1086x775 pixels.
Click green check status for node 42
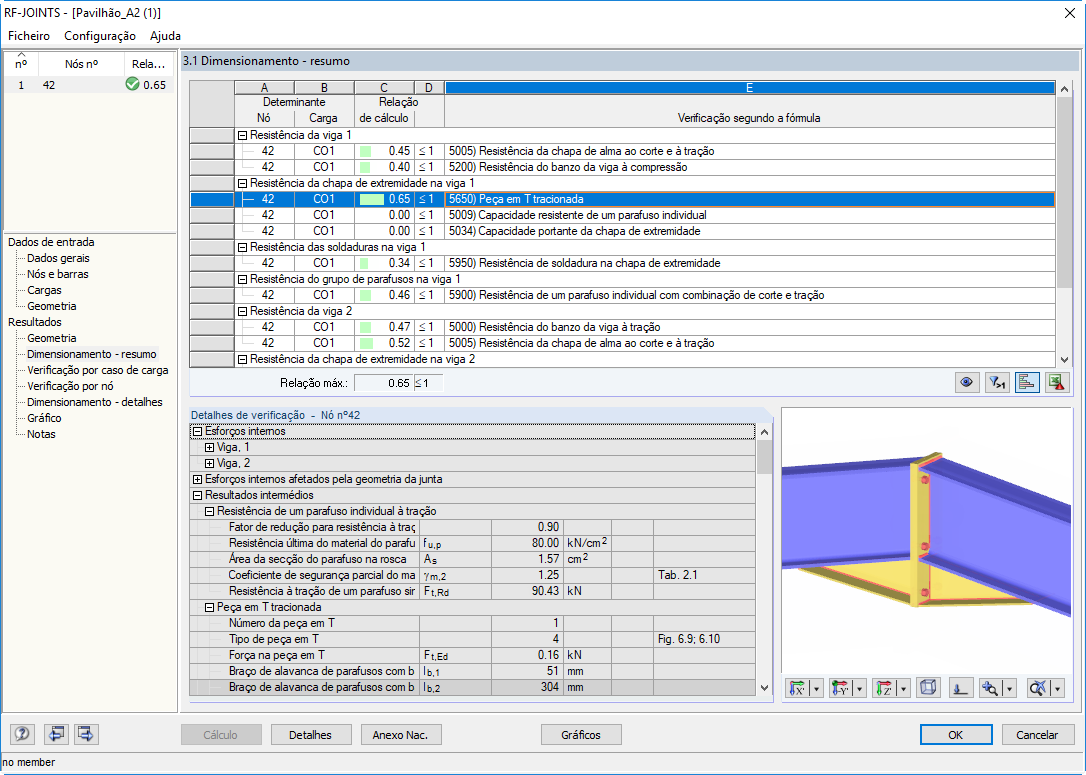132,84
